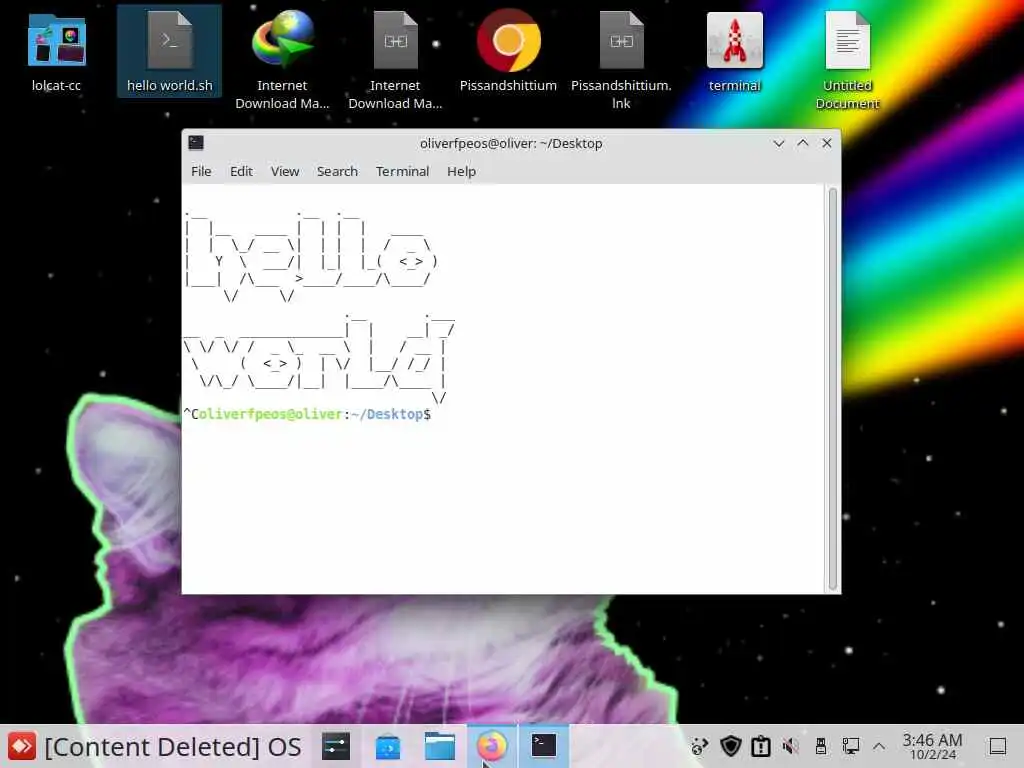Open the [Content Deleted] OS application launcher
Screen dimensions: 1024x768
point(154,746)
